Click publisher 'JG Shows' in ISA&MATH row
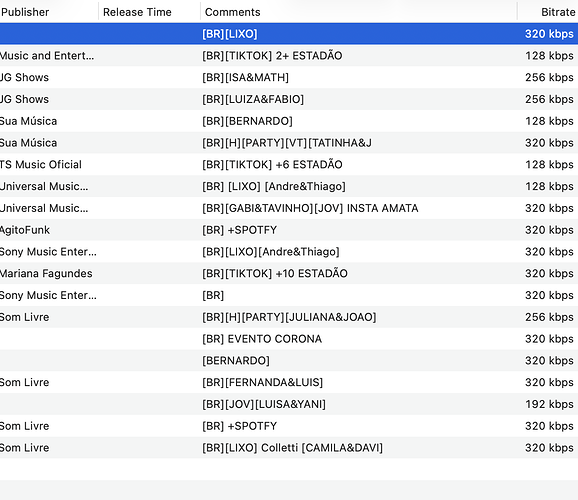This screenshot has width=578, height=500. click(24, 77)
